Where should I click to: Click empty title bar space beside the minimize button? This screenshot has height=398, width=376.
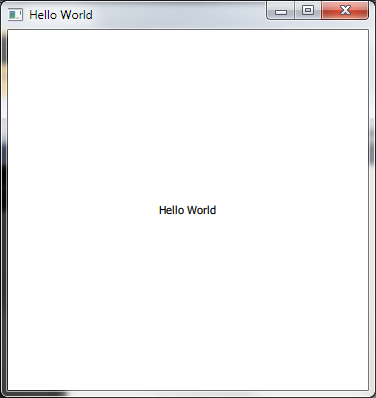click(180, 15)
